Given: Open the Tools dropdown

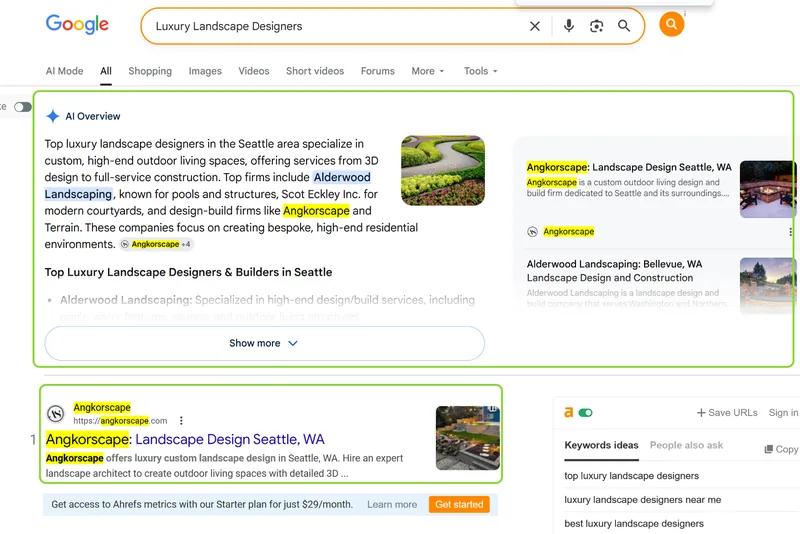Looking at the screenshot, I should click(x=480, y=71).
